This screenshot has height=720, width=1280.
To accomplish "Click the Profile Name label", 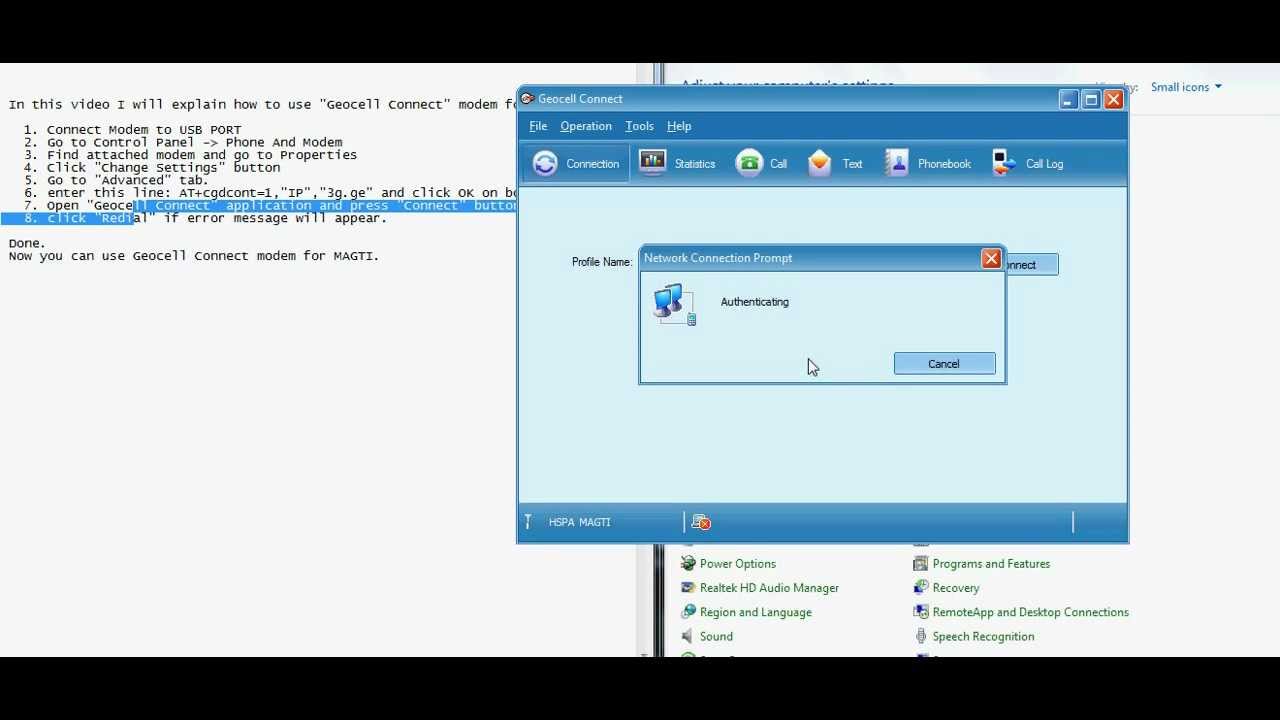I will 602,262.
